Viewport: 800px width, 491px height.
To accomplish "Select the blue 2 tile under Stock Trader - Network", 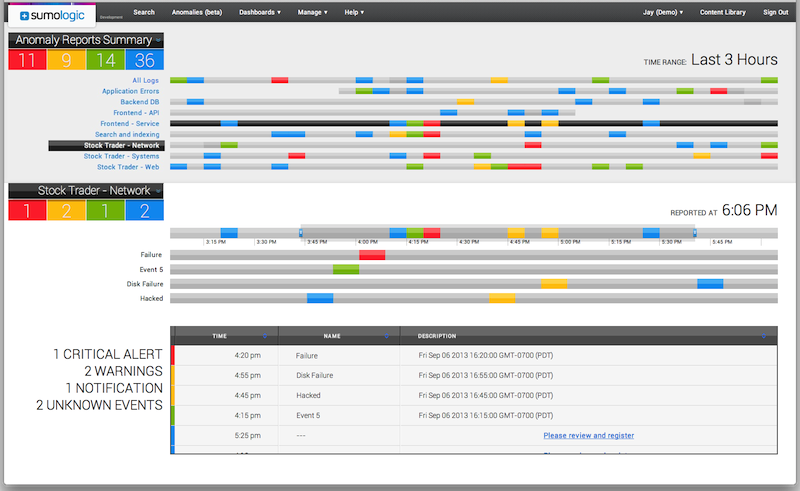I will click(145, 210).
